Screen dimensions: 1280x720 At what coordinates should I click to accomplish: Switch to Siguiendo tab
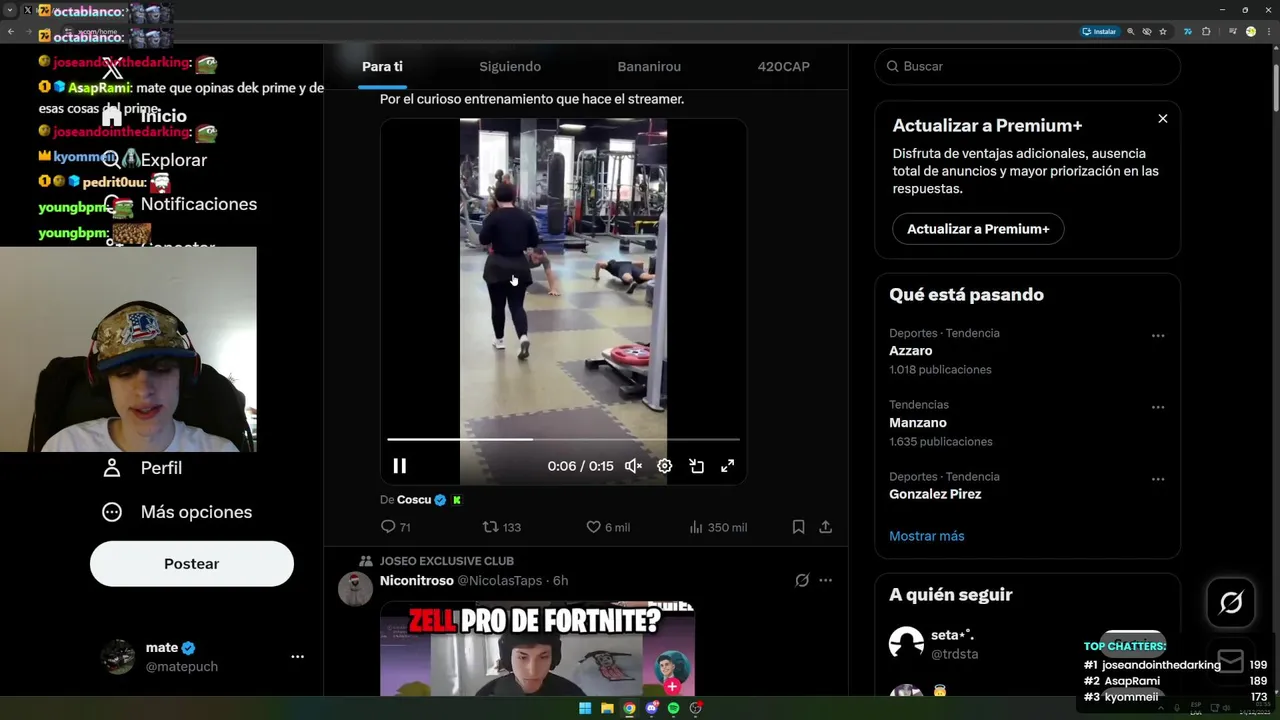(510, 67)
